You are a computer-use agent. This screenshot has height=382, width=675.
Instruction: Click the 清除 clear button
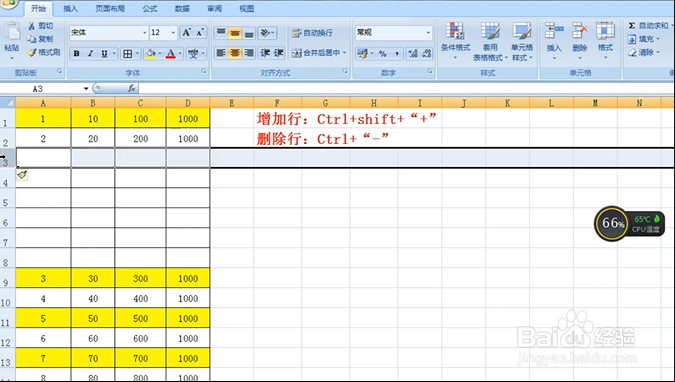[643, 53]
